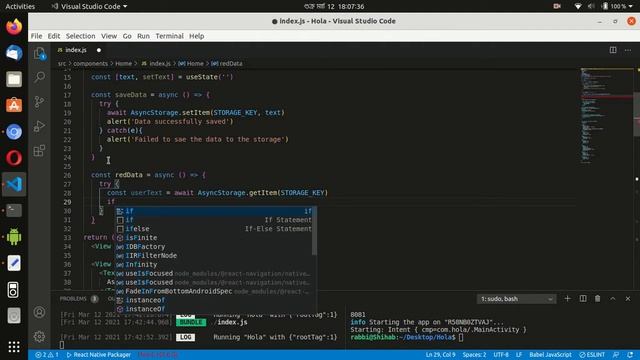
Task: Select the index.js editor tab
Action: click(x=76, y=50)
